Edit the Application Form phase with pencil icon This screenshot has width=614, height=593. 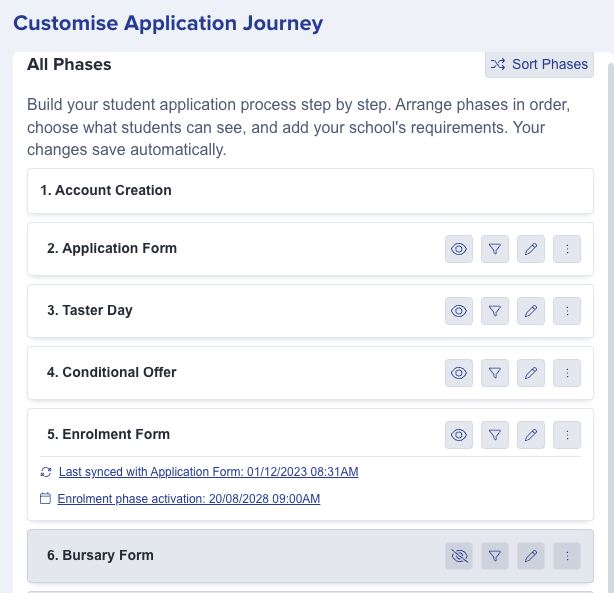(x=531, y=249)
